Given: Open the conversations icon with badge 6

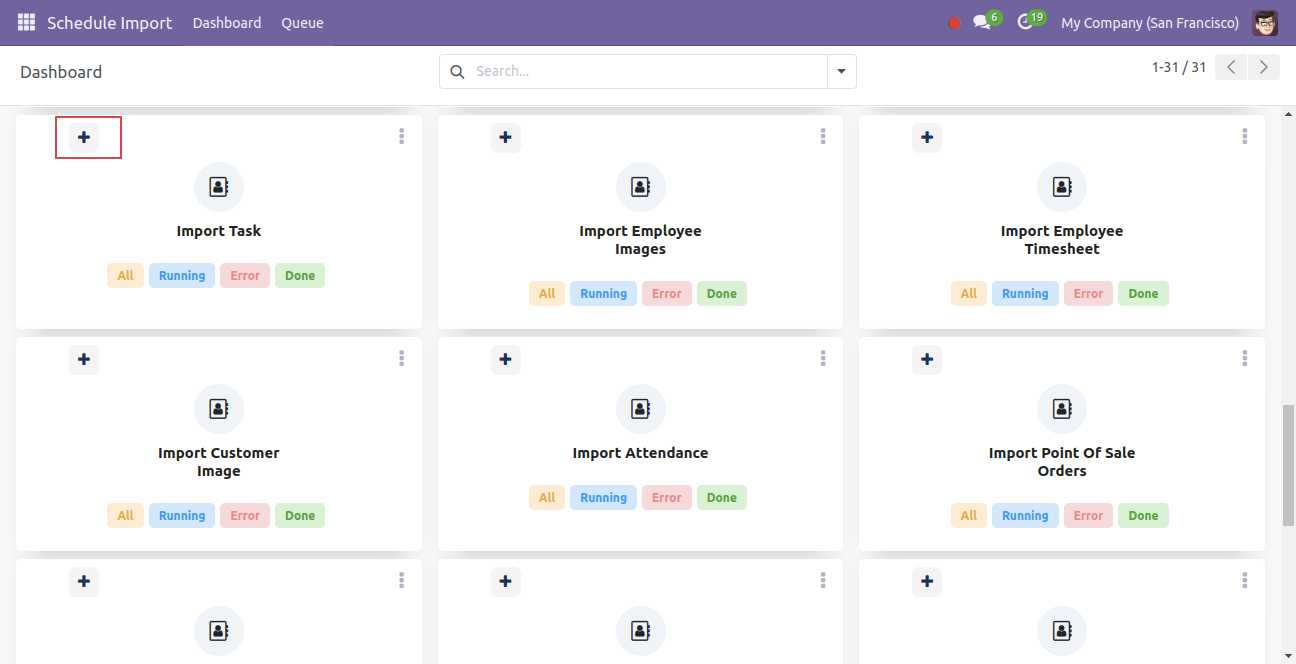Looking at the screenshot, I should (987, 21).
